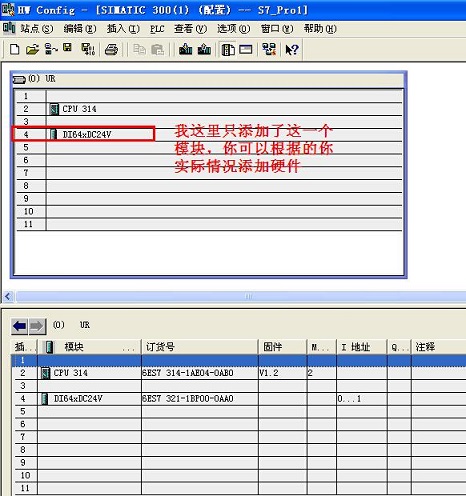Select DI64xDC24V module in slot 4

(83, 134)
